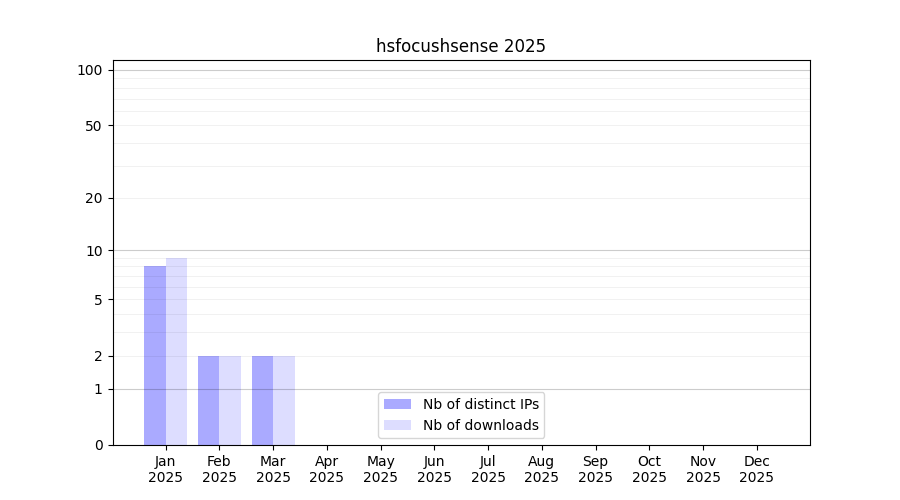Pick the Mar 2025 downloads bar

[284, 400]
